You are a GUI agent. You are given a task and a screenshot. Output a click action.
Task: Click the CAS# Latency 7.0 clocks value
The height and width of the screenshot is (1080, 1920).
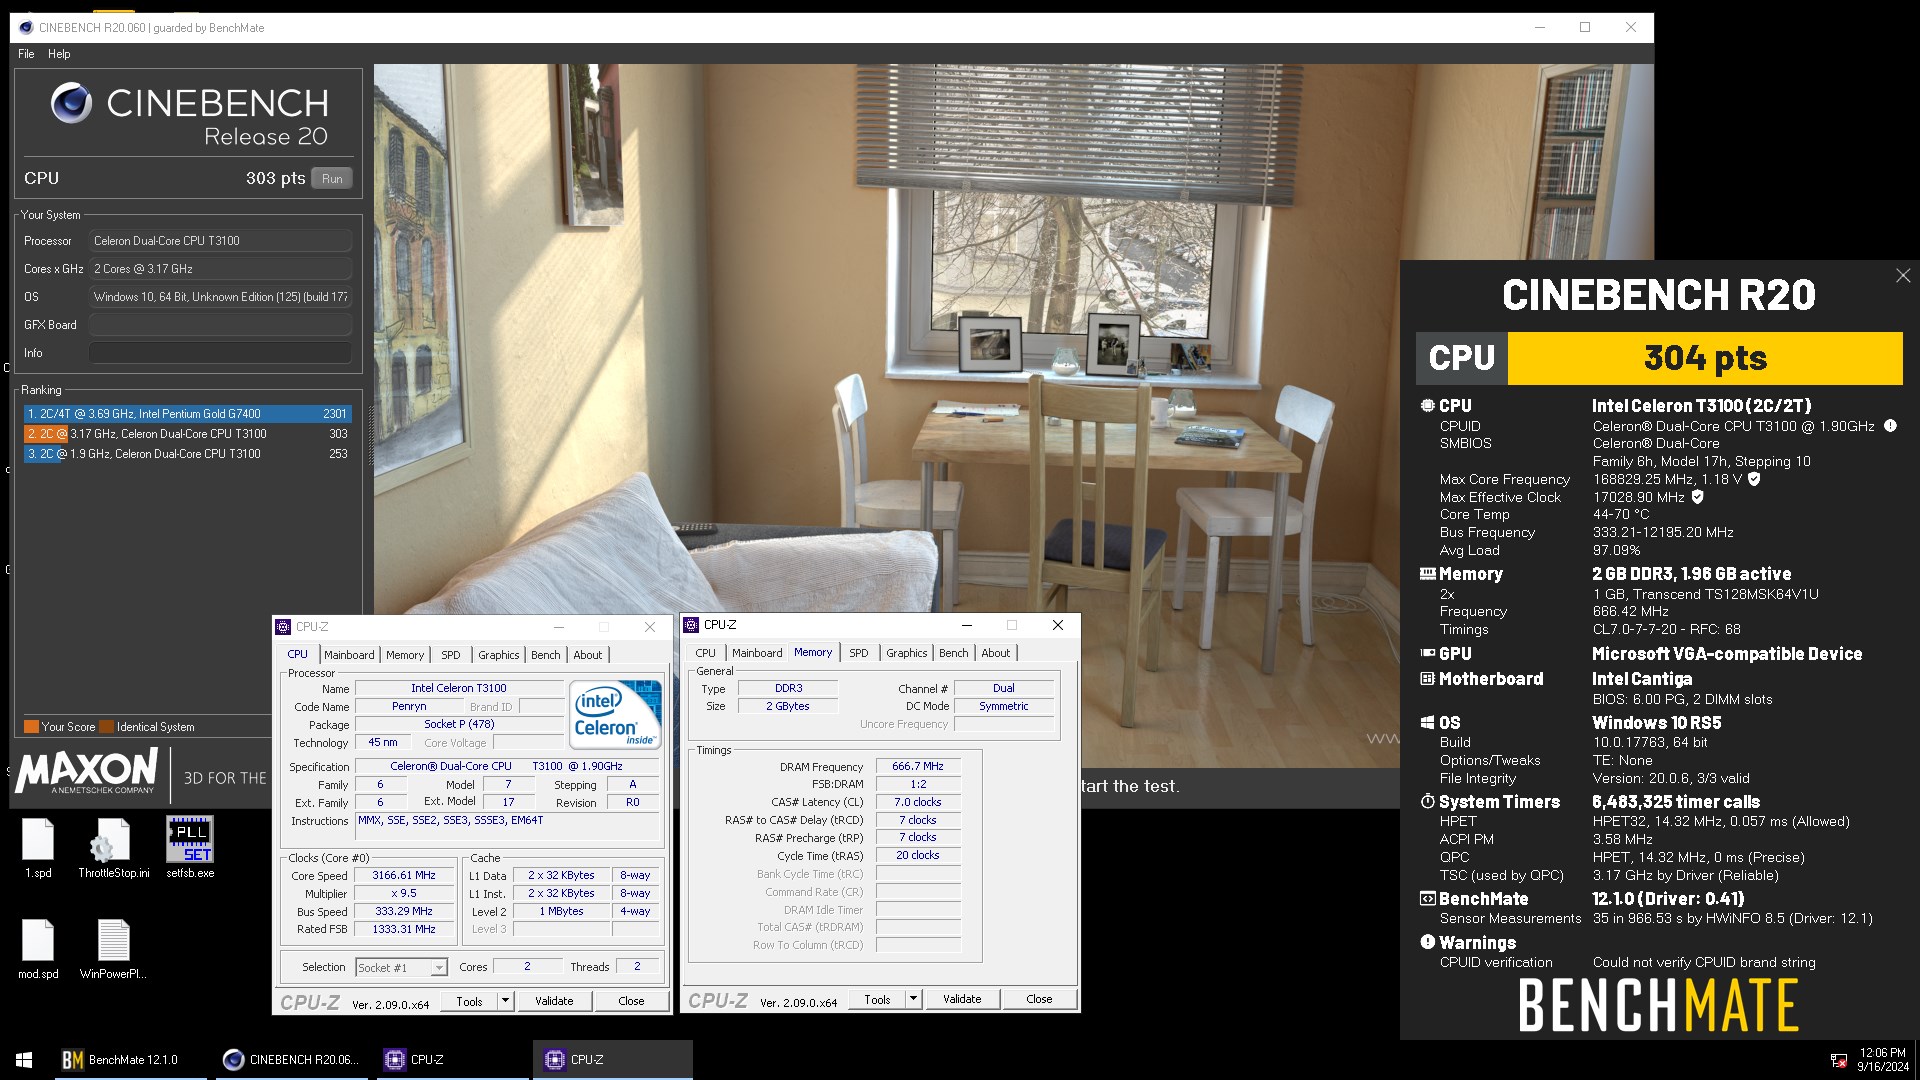point(918,802)
